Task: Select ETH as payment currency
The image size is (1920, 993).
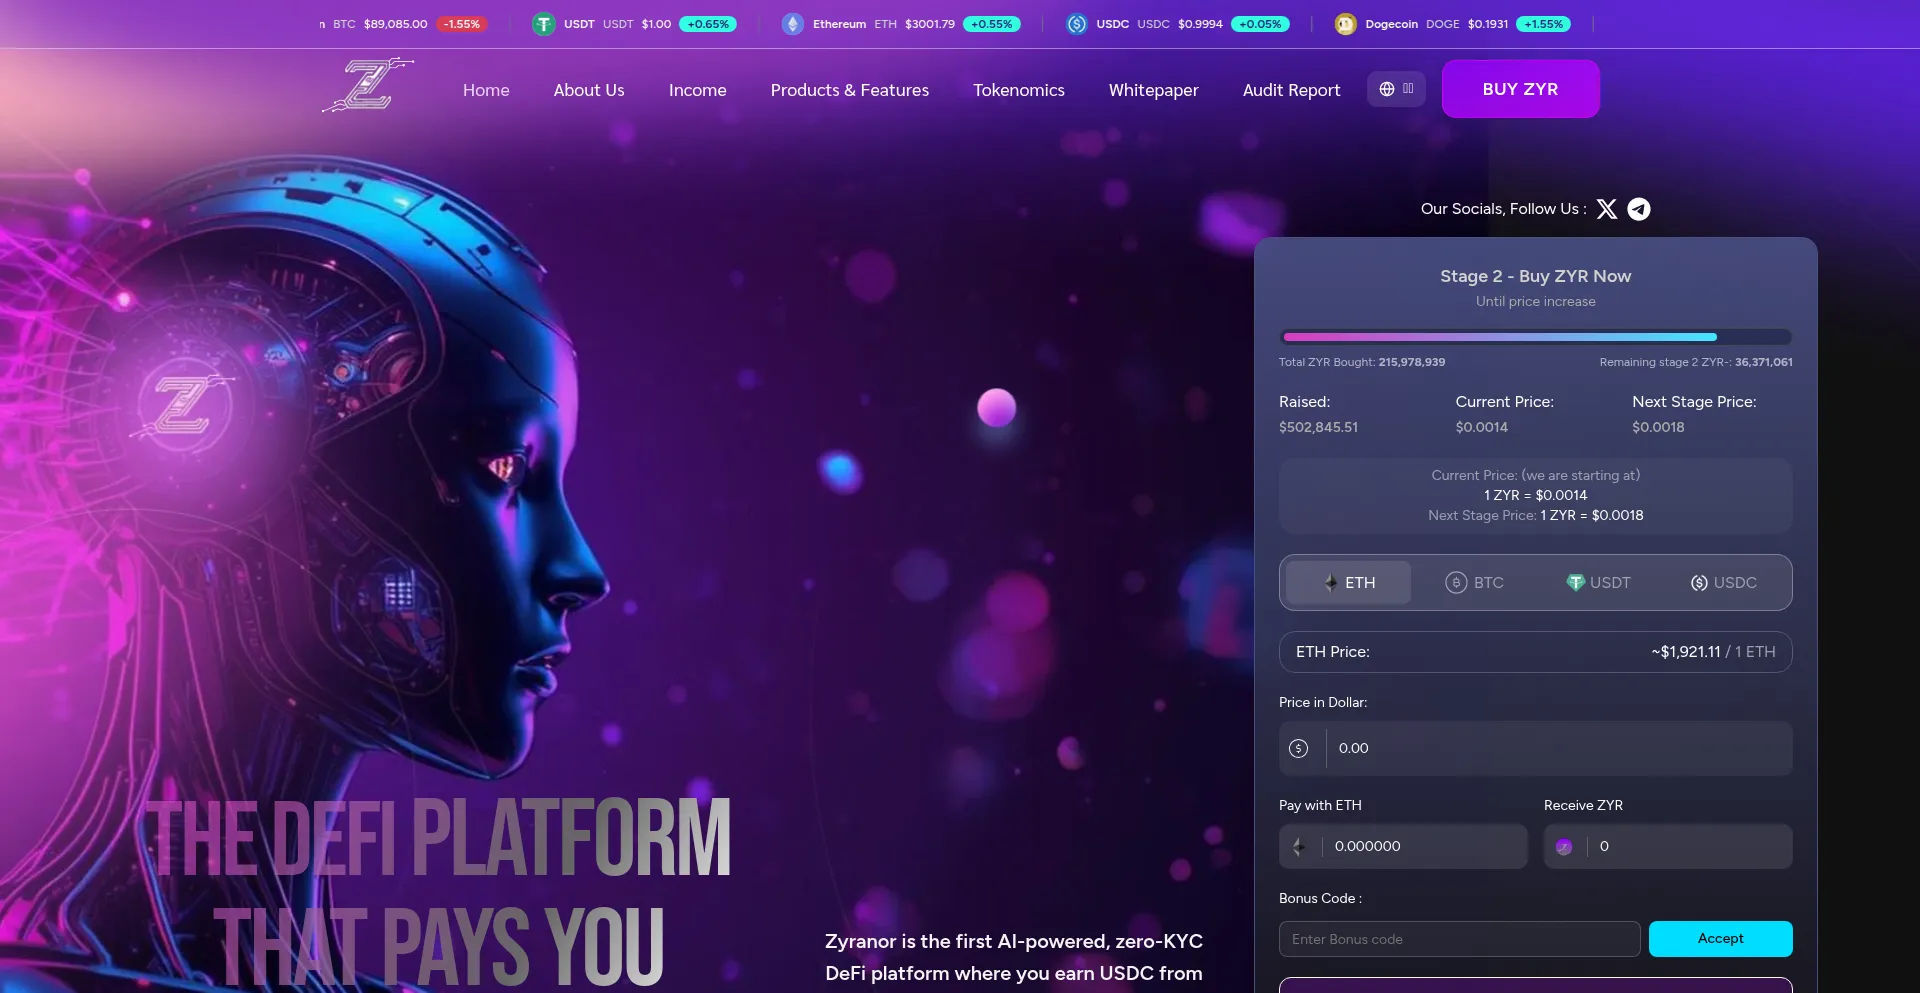Action: coord(1348,583)
